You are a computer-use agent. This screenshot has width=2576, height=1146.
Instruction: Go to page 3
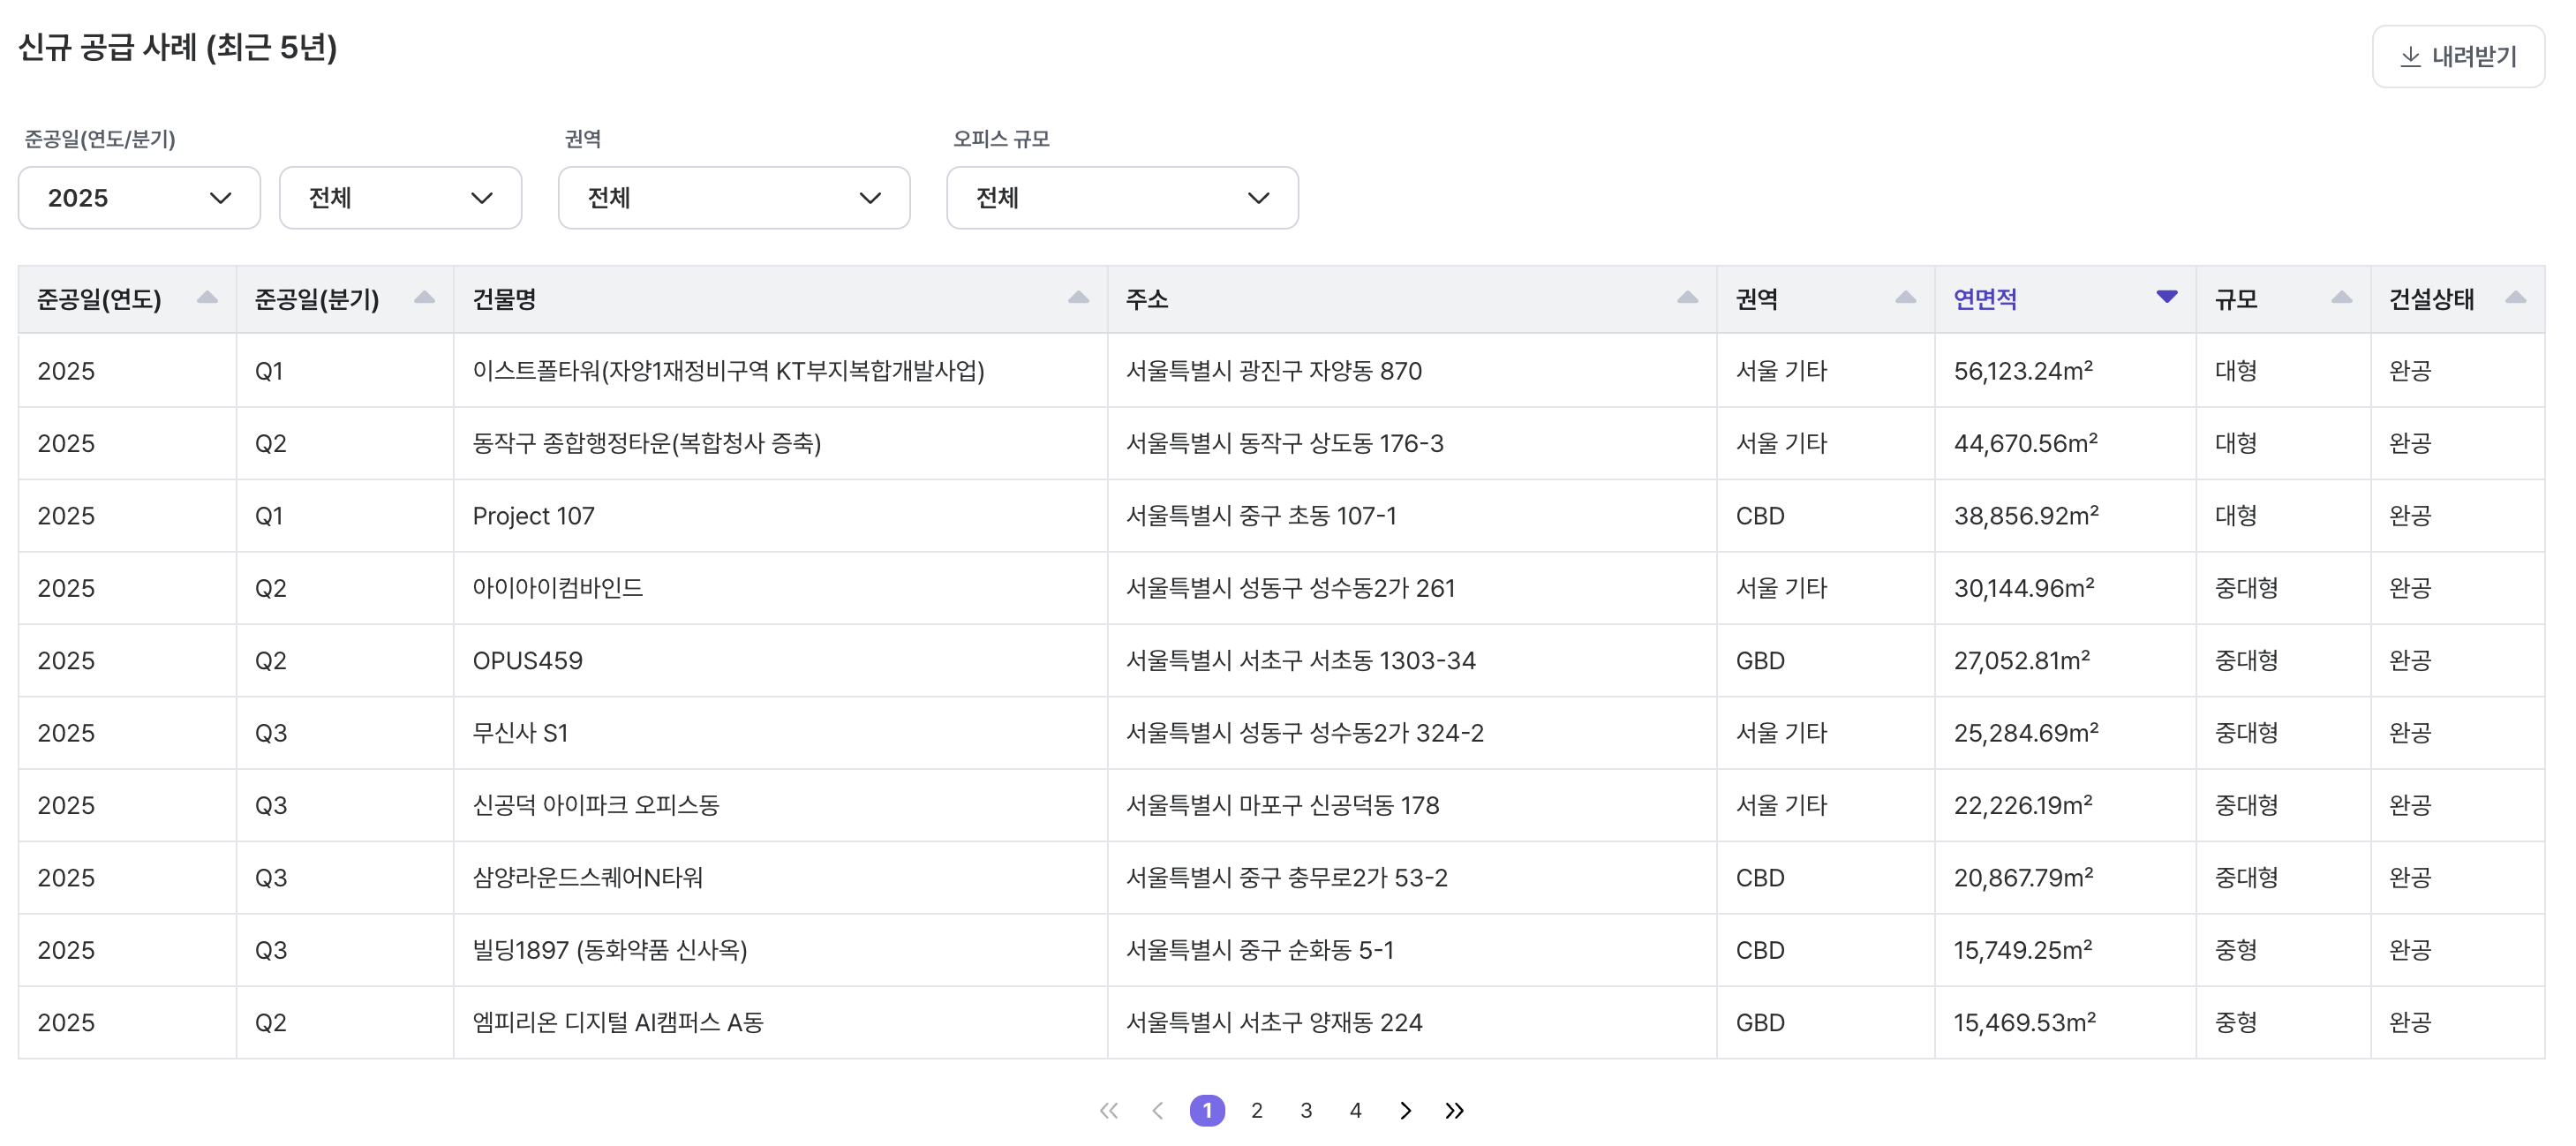[x=1306, y=1110]
